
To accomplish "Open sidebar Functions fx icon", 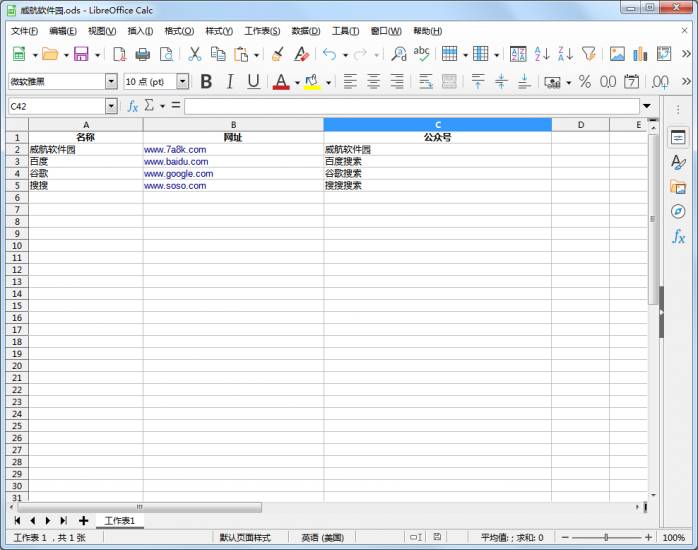I will click(x=678, y=236).
